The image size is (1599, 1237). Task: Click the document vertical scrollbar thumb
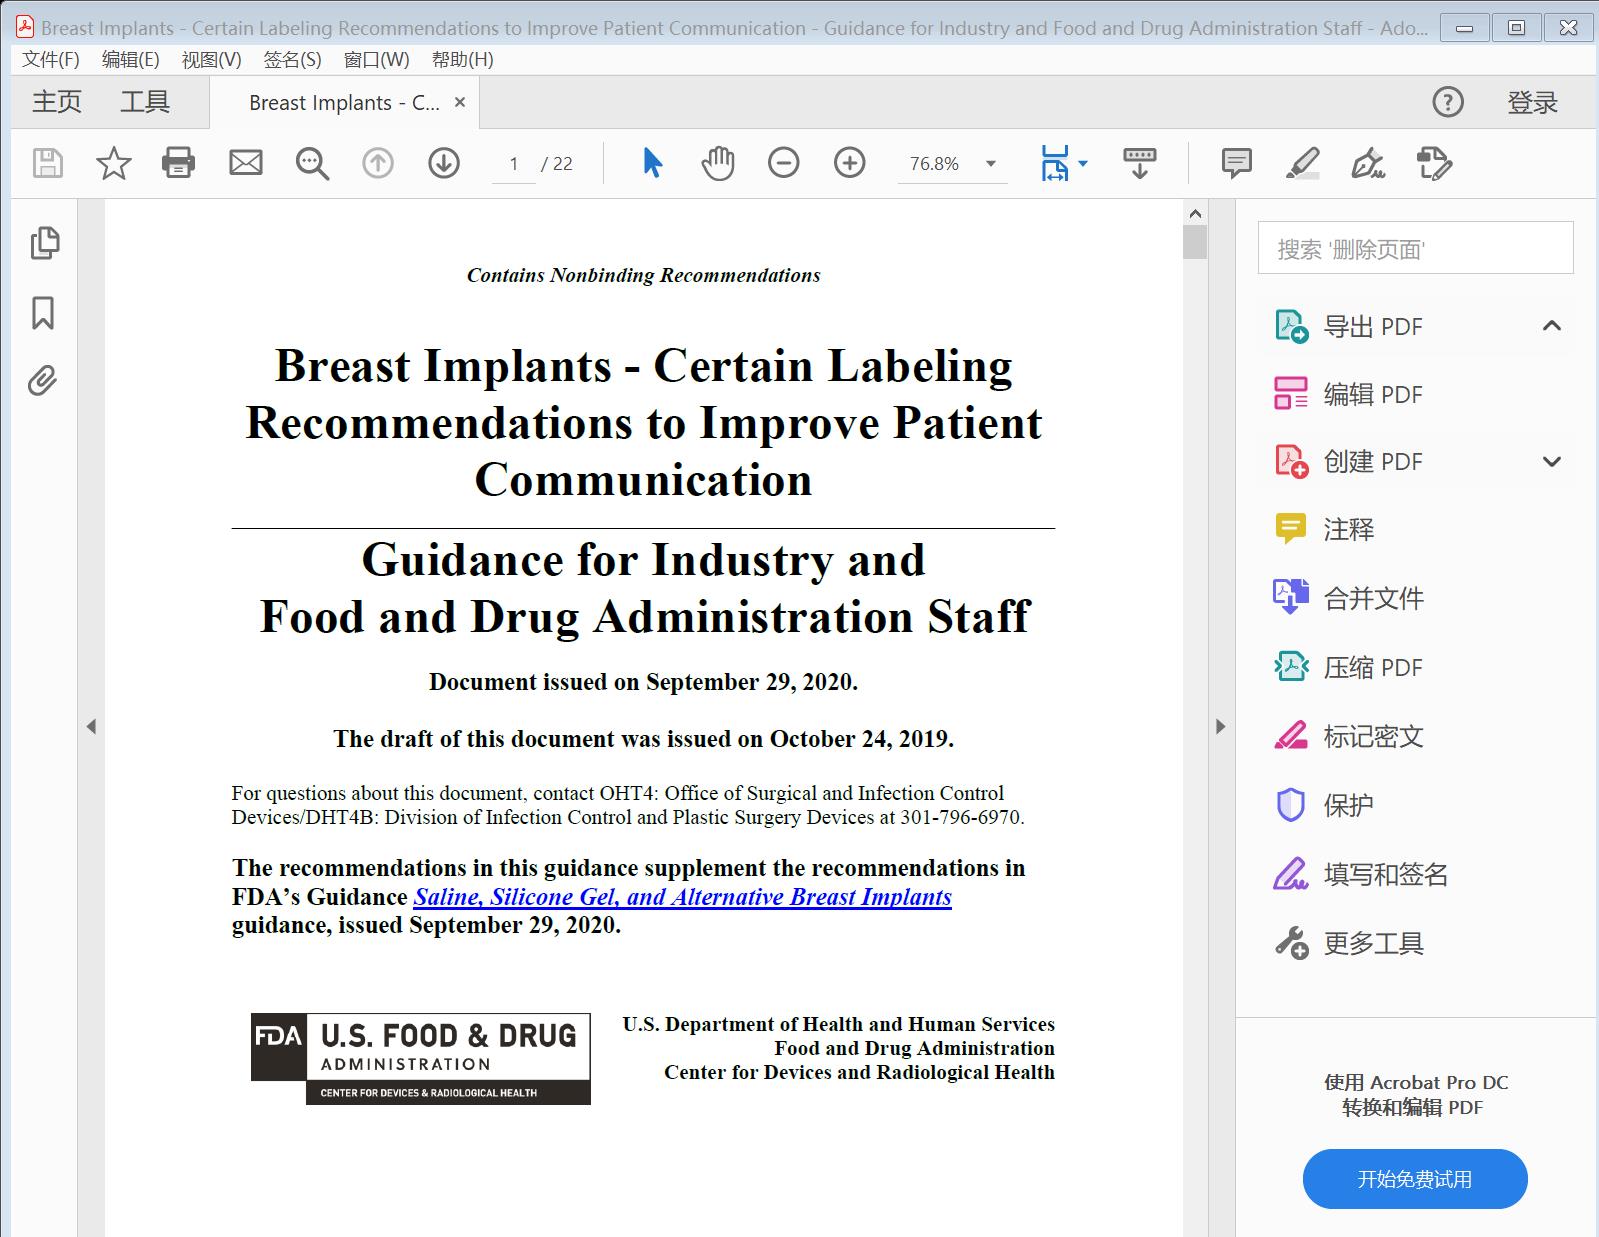[1195, 242]
